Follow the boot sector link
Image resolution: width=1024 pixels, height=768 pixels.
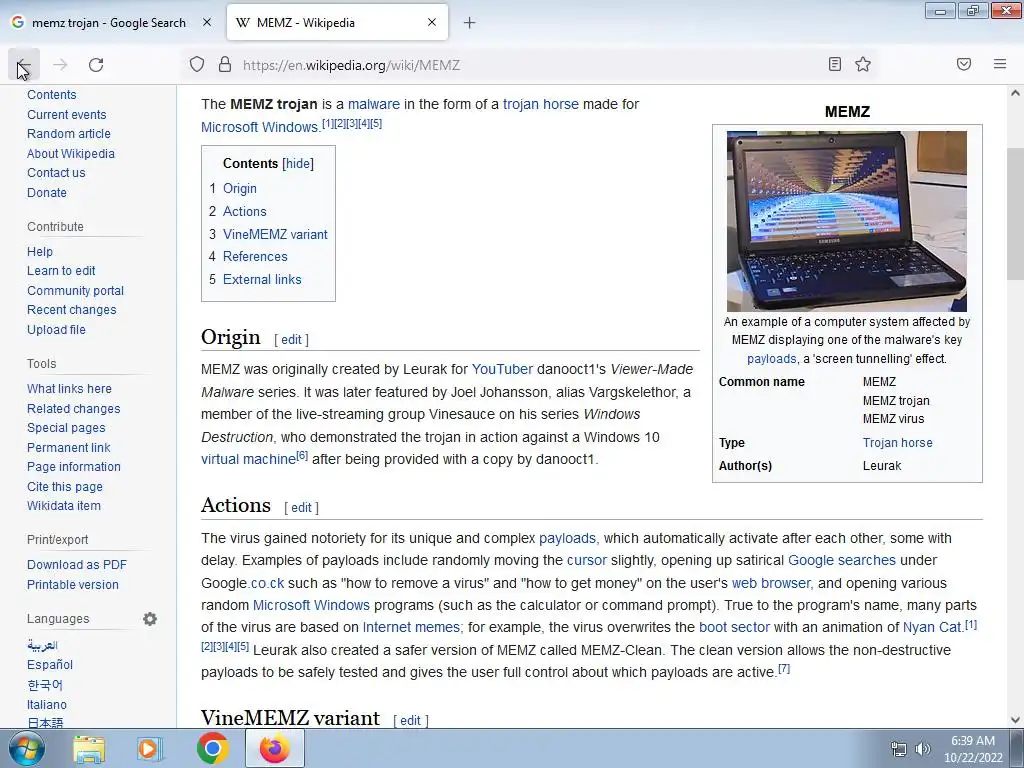[734, 627]
